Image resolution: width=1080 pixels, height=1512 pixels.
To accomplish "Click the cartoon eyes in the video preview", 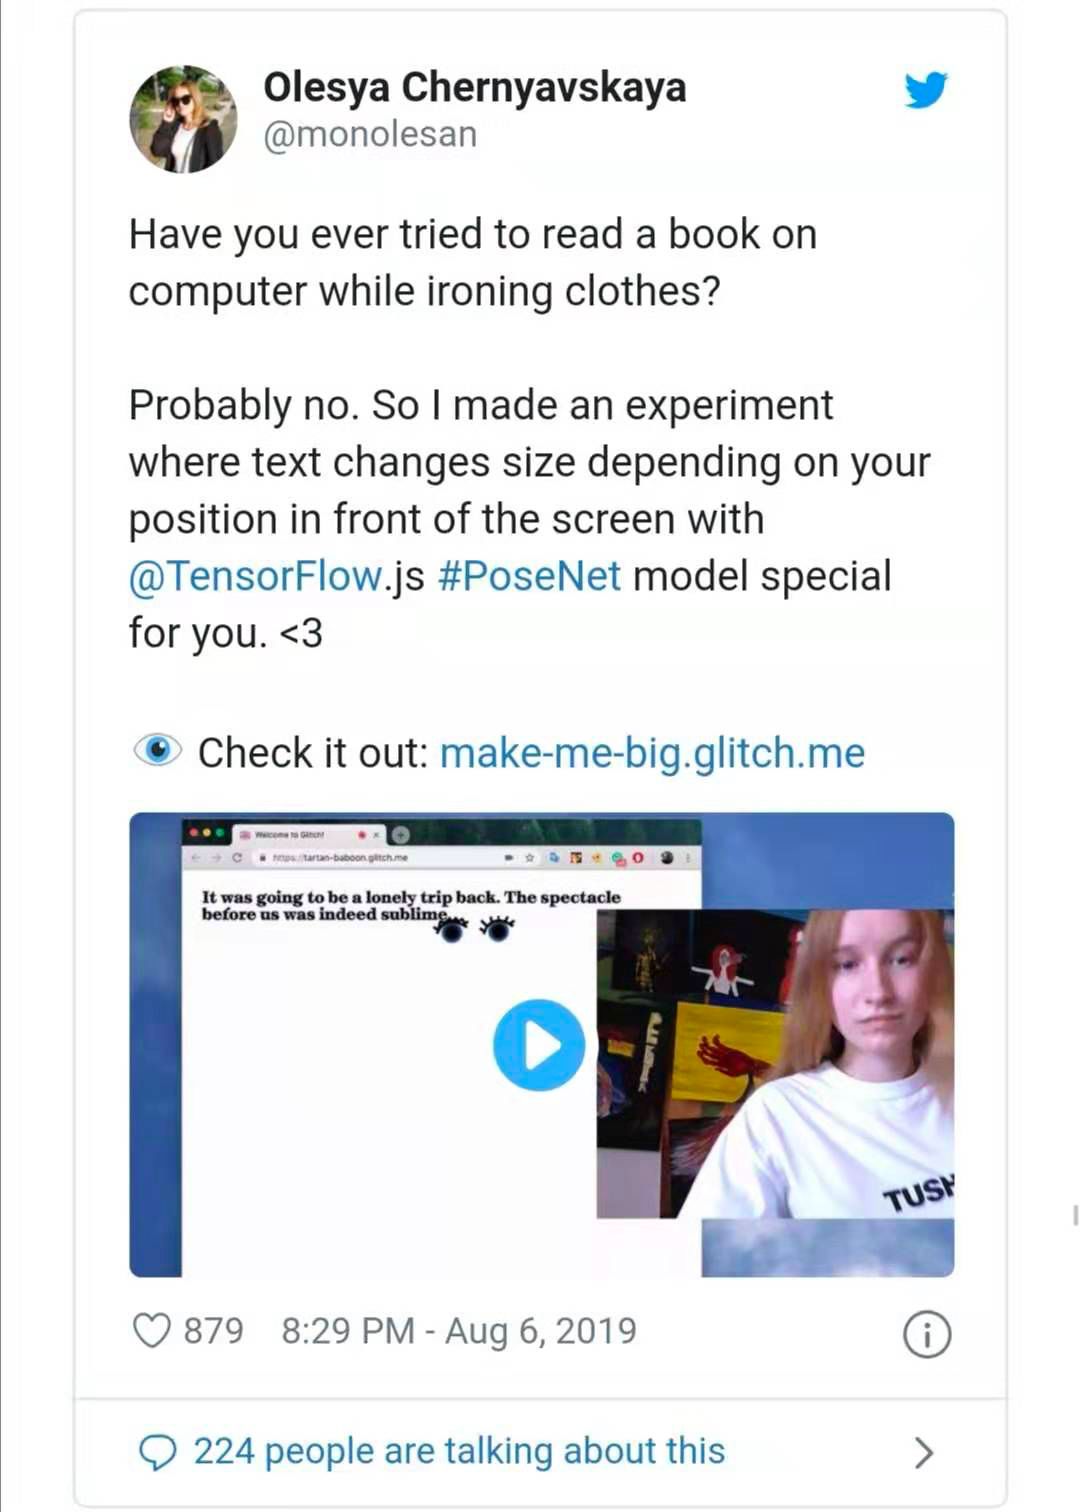I will pyautogui.click(x=475, y=930).
